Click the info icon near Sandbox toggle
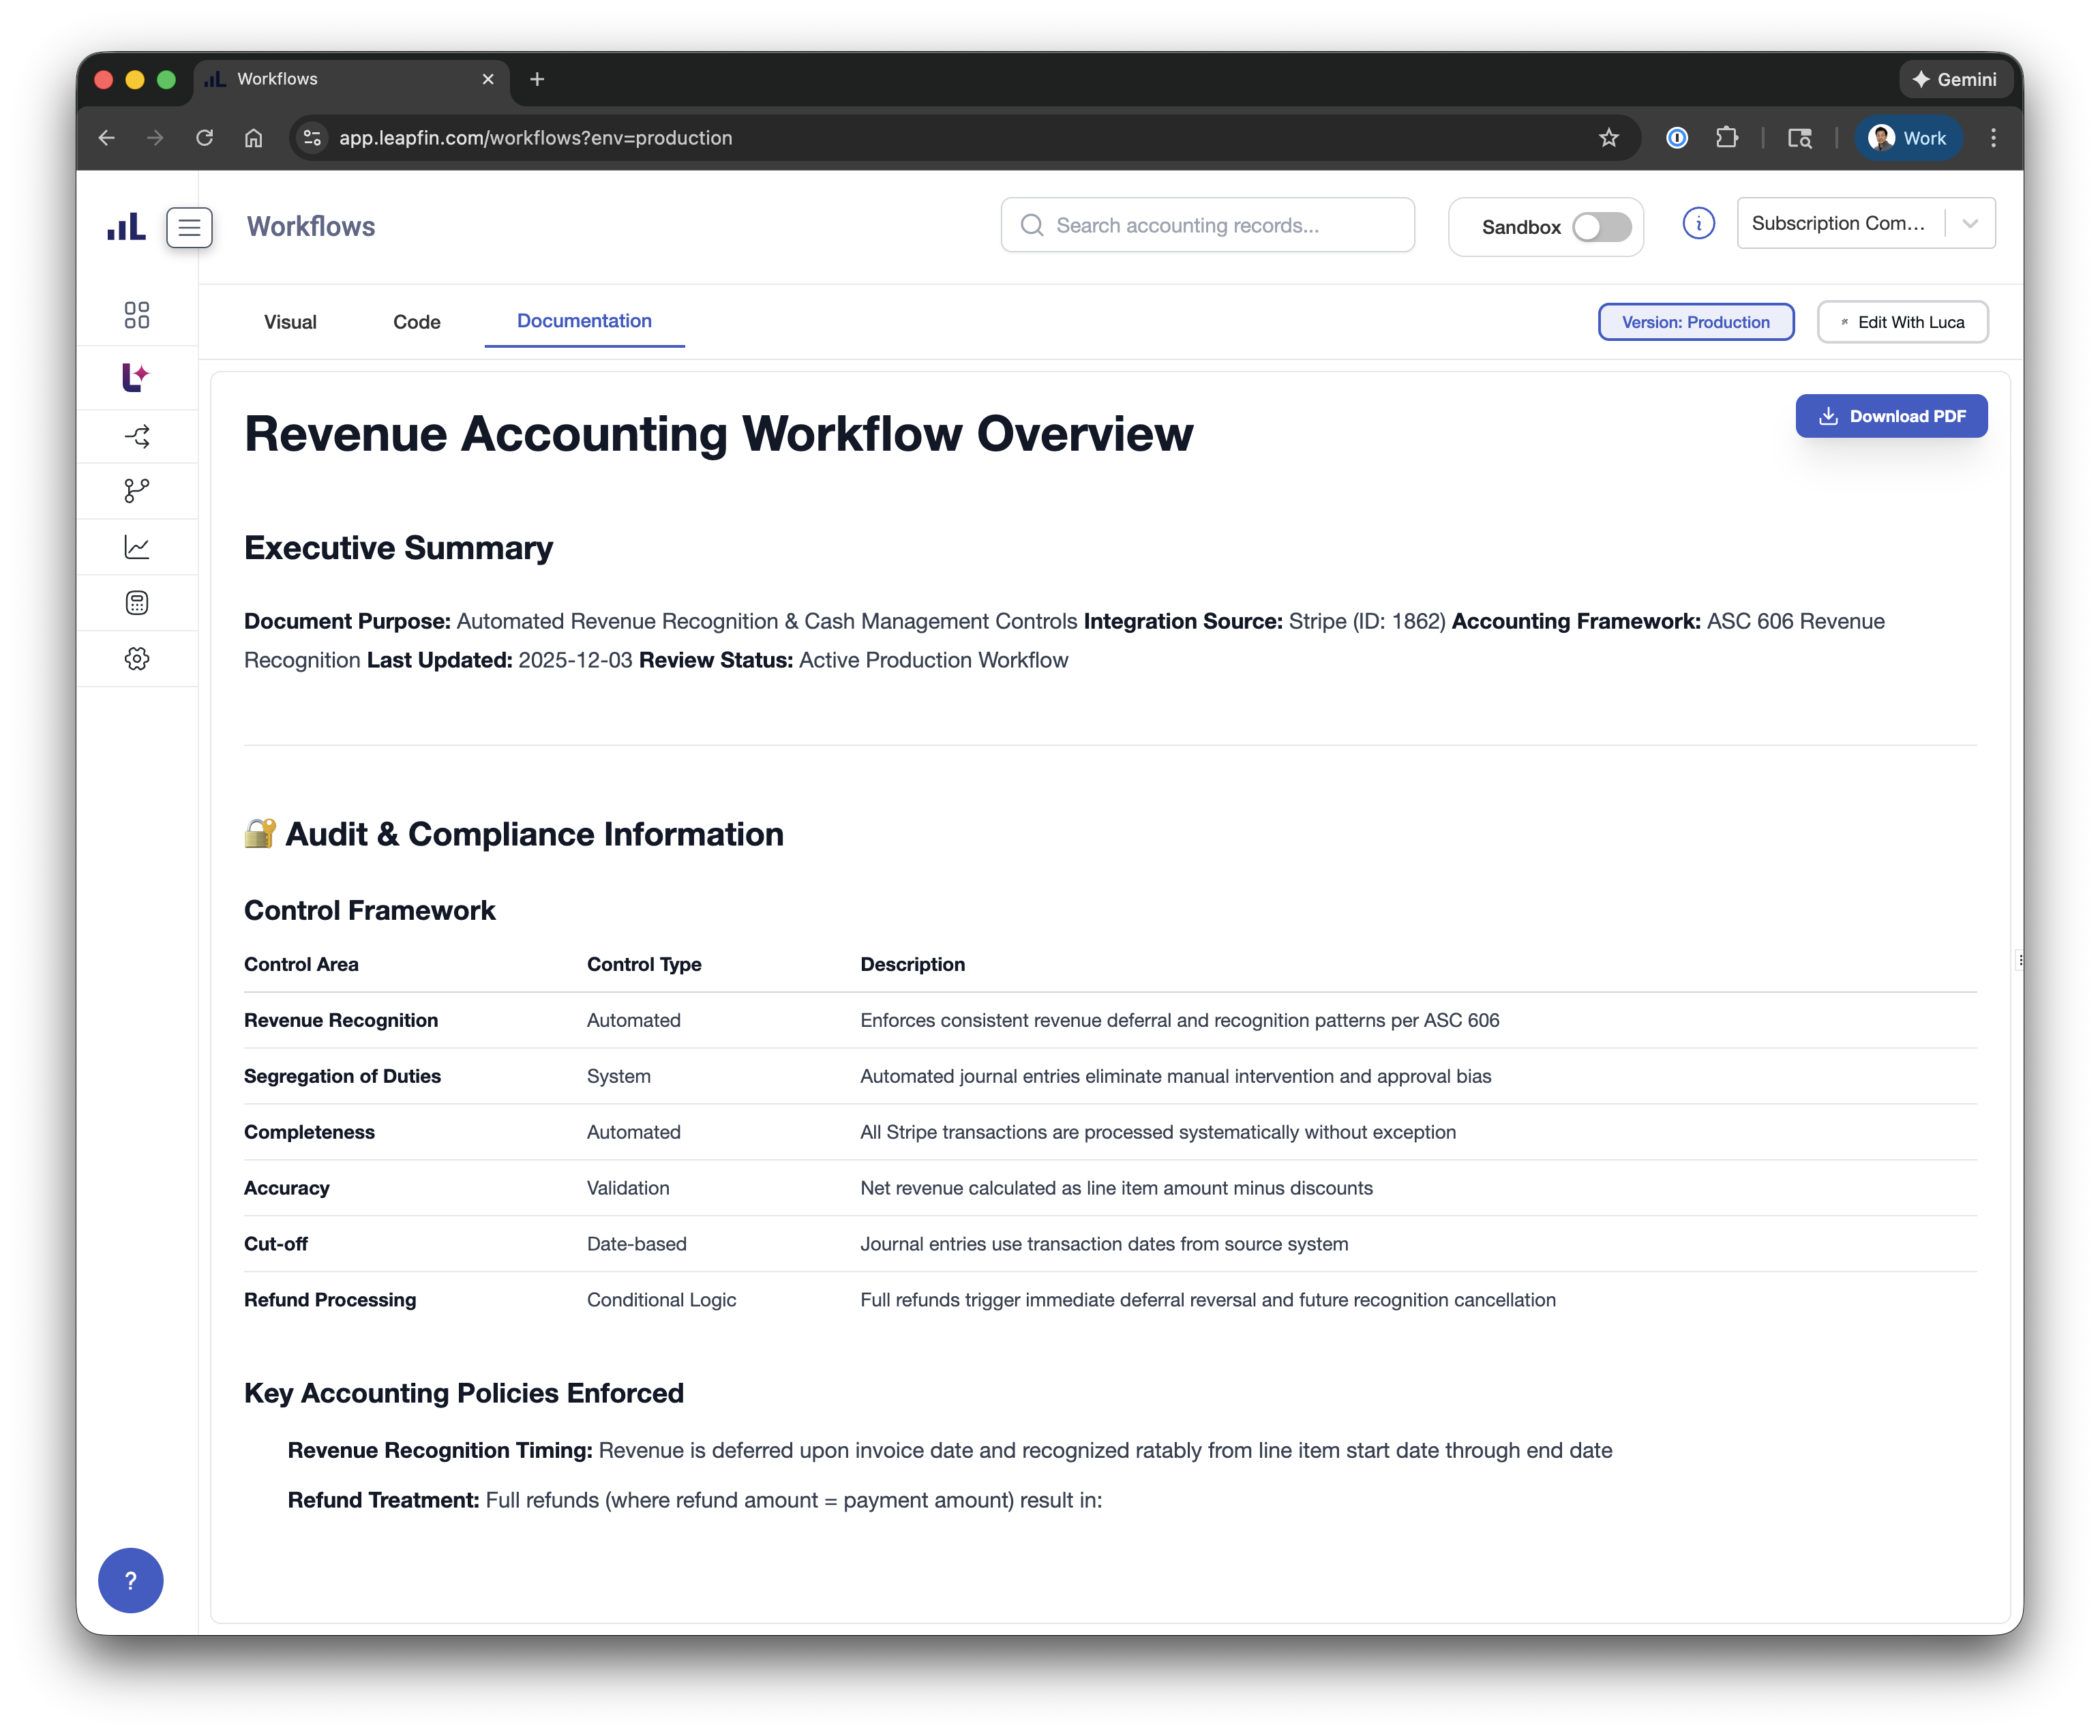Screen dimensions: 2100x1736 coord(1699,224)
